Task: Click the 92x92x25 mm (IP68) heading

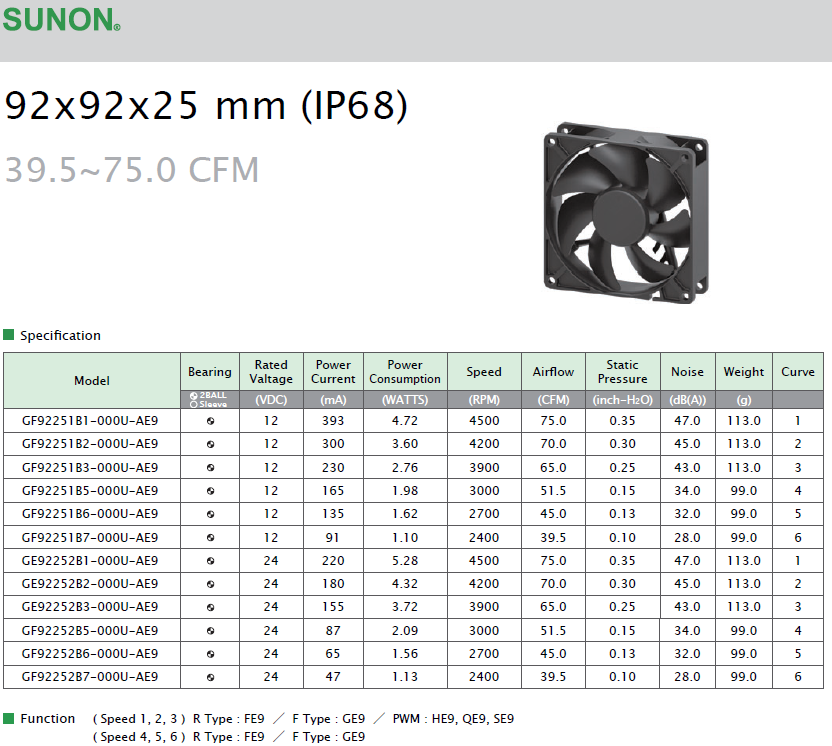Action: 206,106
